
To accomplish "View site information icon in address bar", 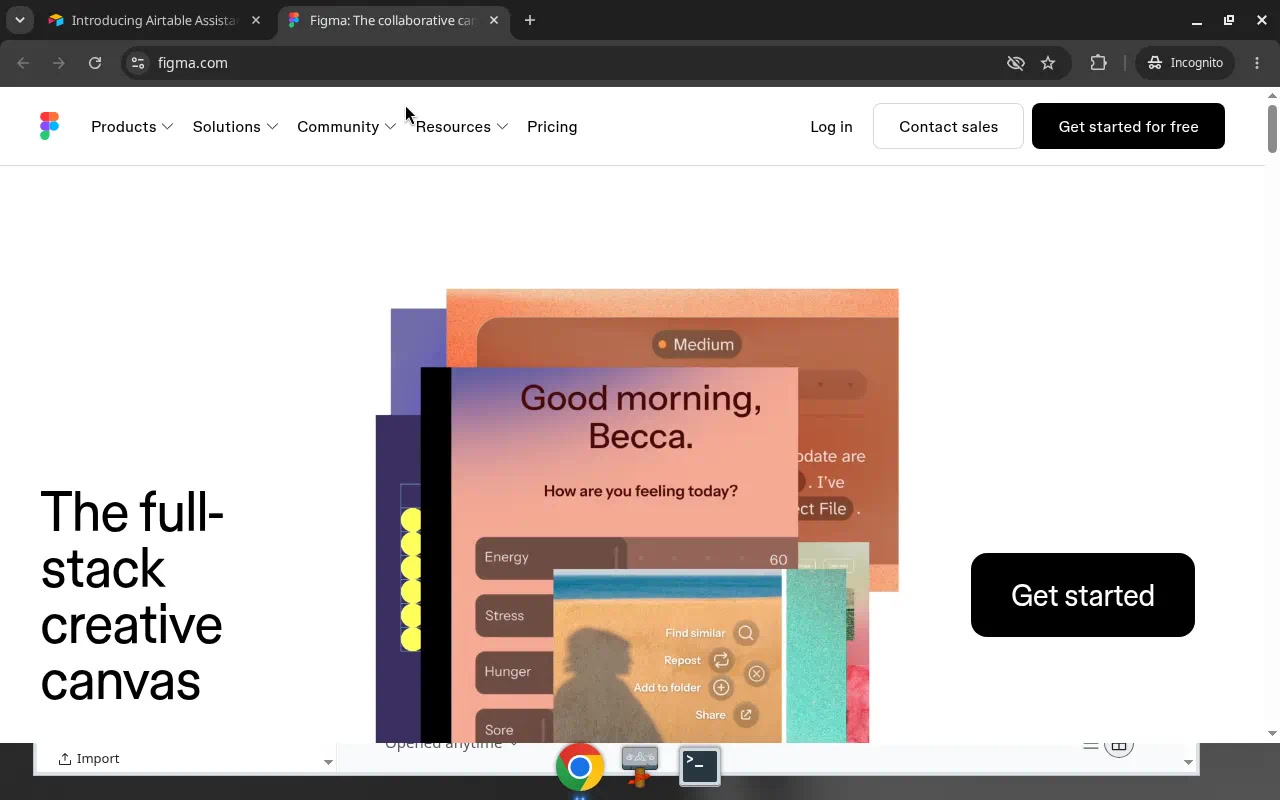I will [138, 63].
